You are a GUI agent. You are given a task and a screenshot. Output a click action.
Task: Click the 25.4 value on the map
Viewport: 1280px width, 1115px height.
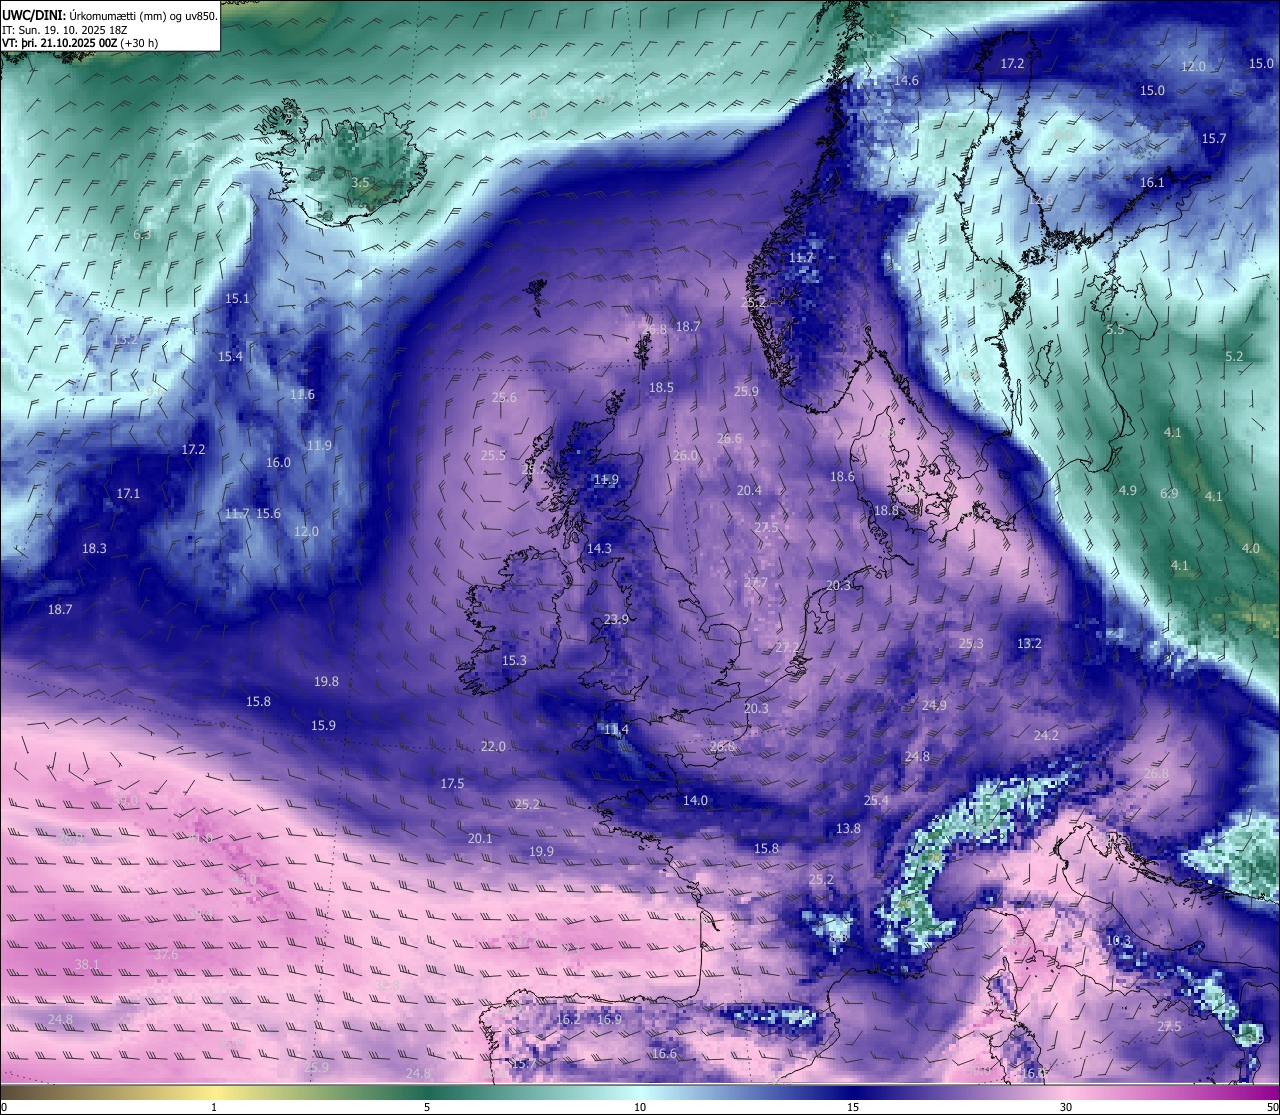tap(876, 800)
